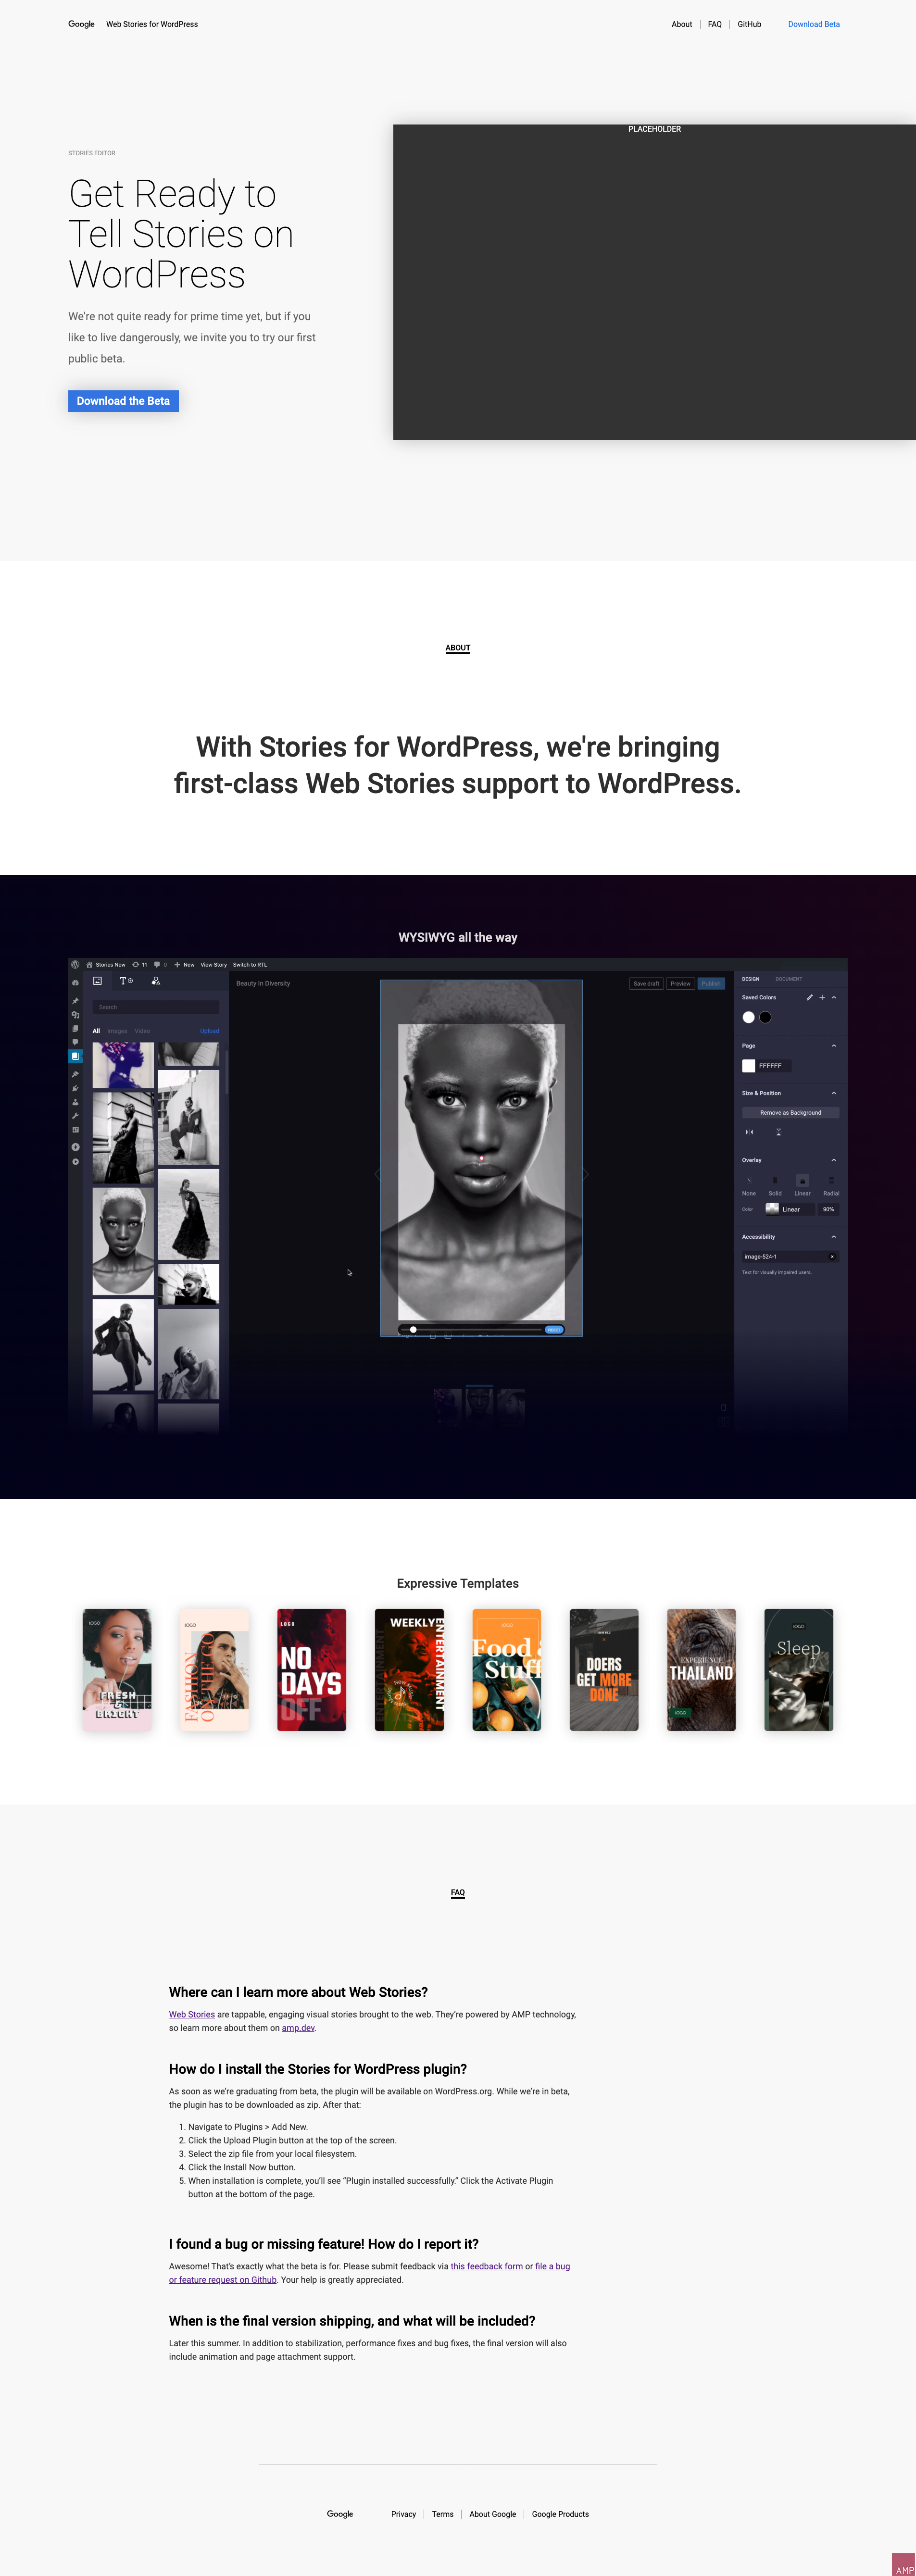The height and width of the screenshot is (2576, 916).
Task: Clear the image-524-1 alt text with x
Action: coord(832,1257)
